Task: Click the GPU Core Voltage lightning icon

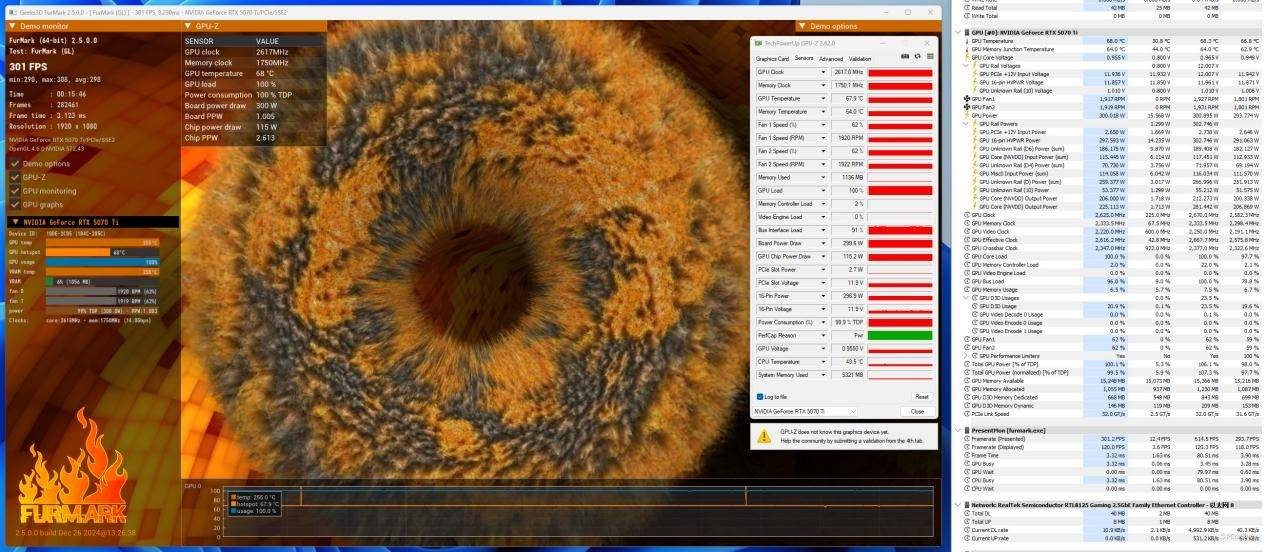Action: pos(967,57)
